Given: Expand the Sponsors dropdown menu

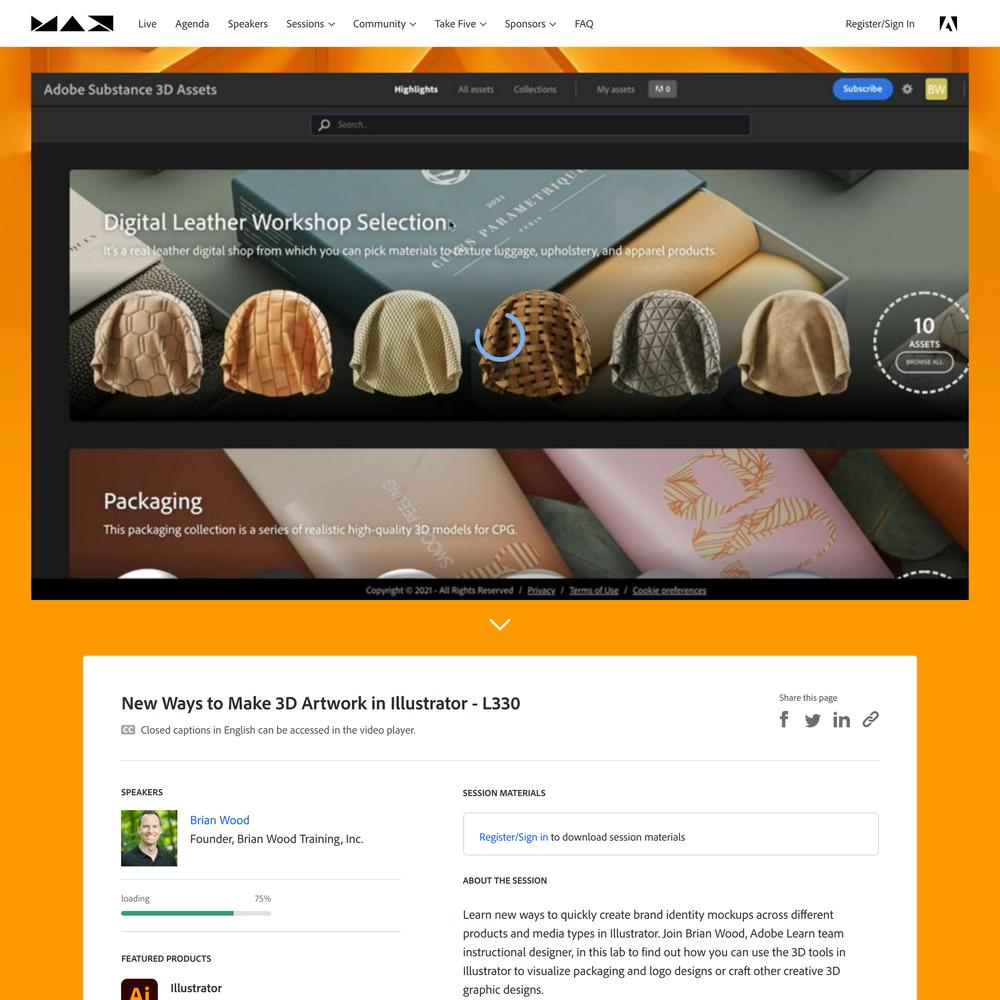Looking at the screenshot, I should 530,24.
